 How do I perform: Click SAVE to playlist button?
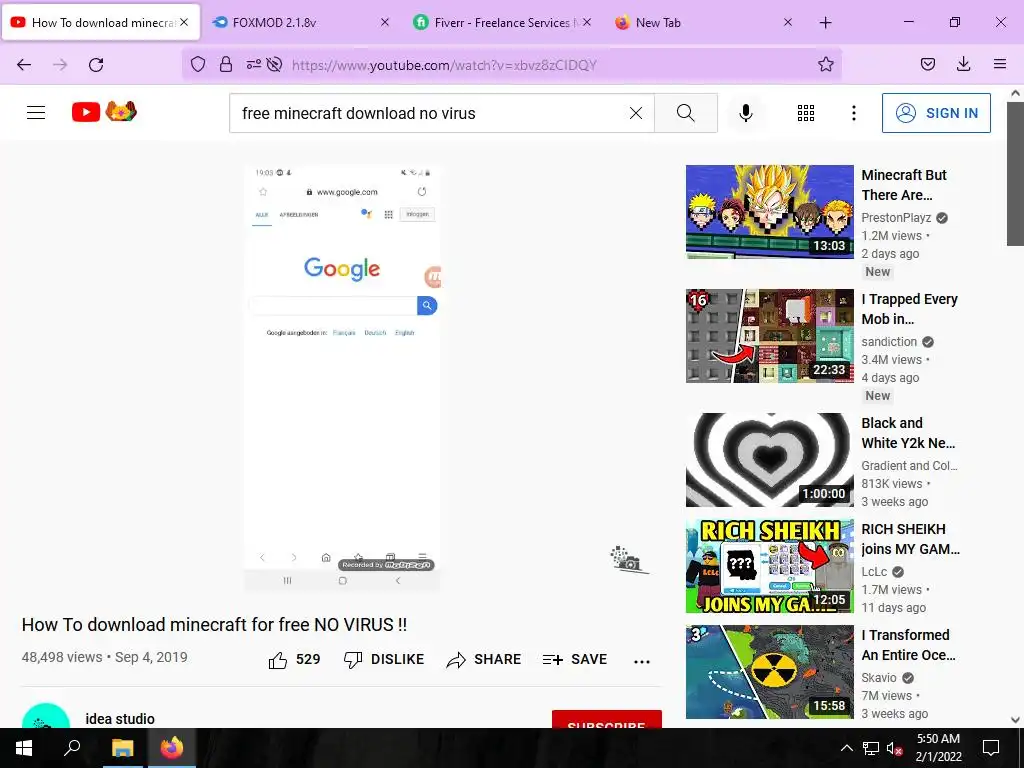tap(575, 660)
